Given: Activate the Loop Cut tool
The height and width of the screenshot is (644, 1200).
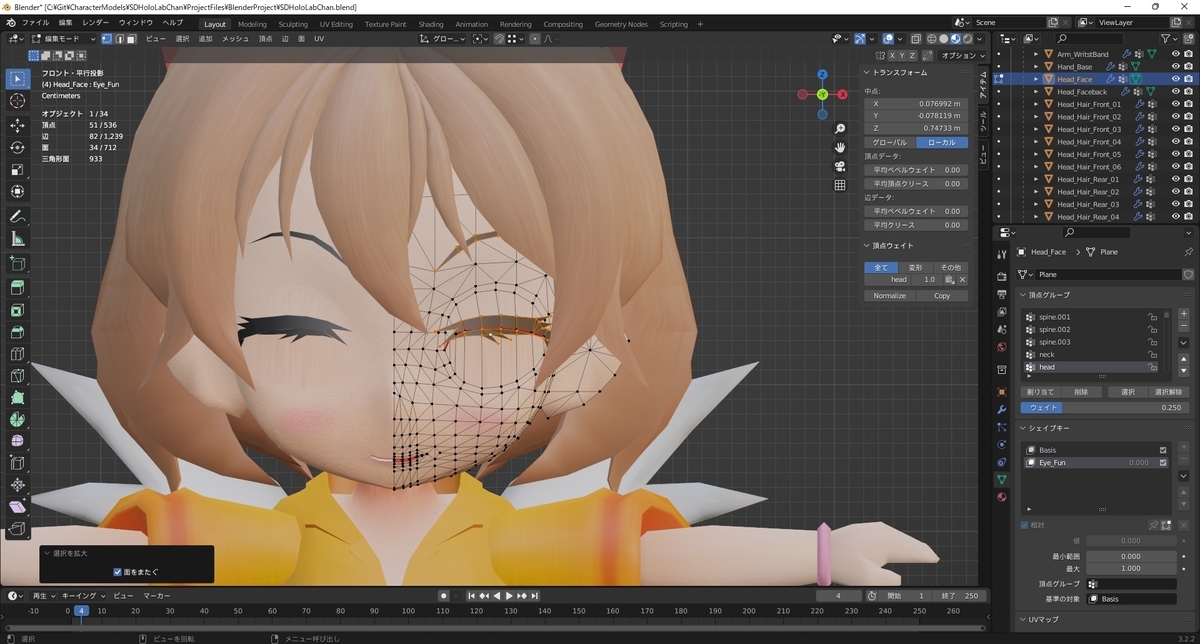Looking at the screenshot, I should [17, 354].
